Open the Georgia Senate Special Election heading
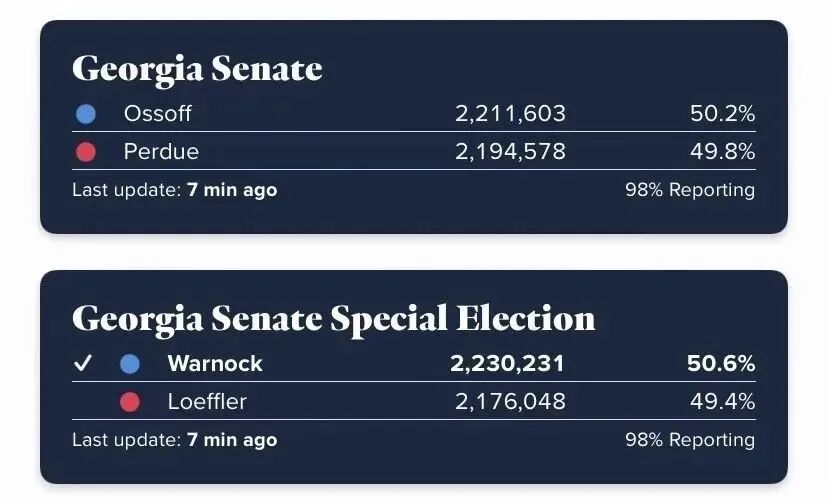Screen dimensions: 828x504 pos(333,318)
